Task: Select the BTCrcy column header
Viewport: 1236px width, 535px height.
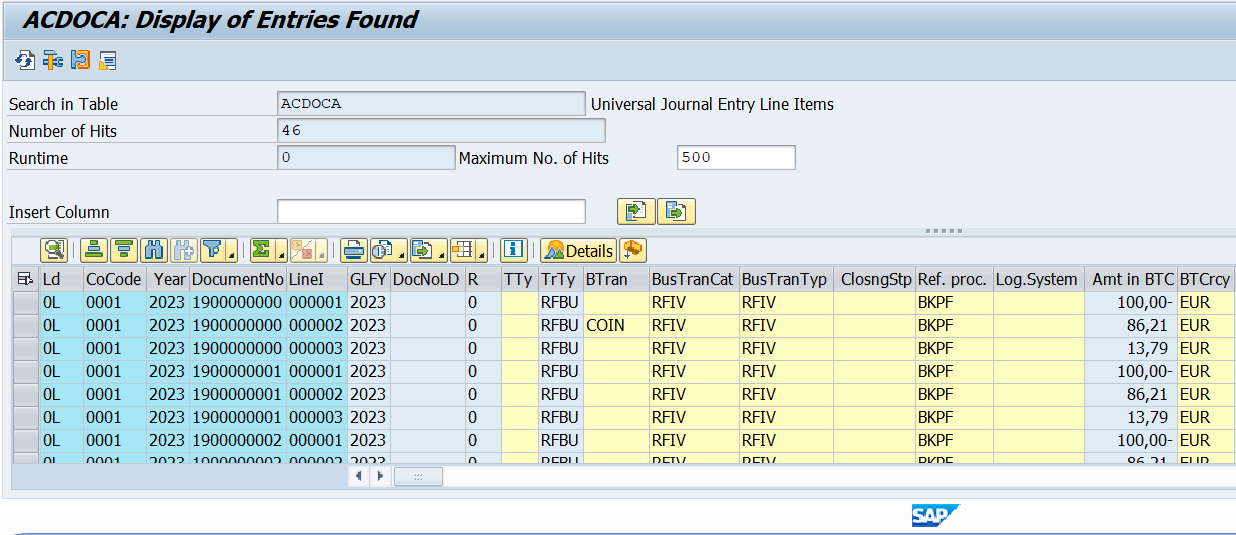Action: 1206,279
